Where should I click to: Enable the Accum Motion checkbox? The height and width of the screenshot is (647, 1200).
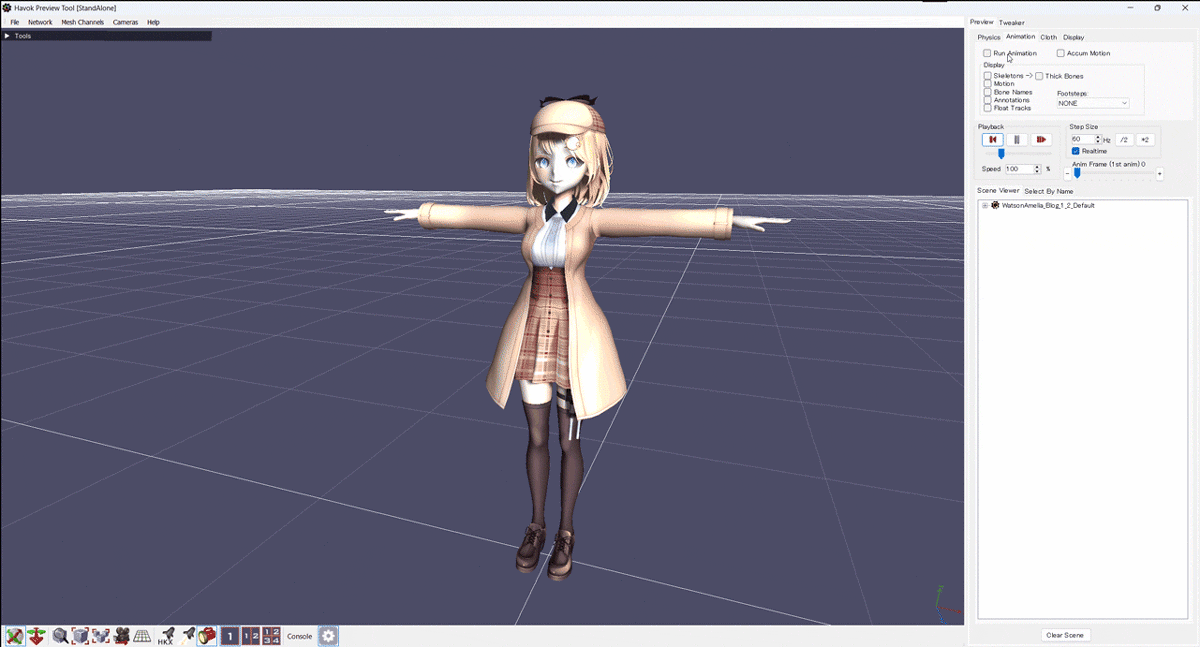coord(1060,53)
